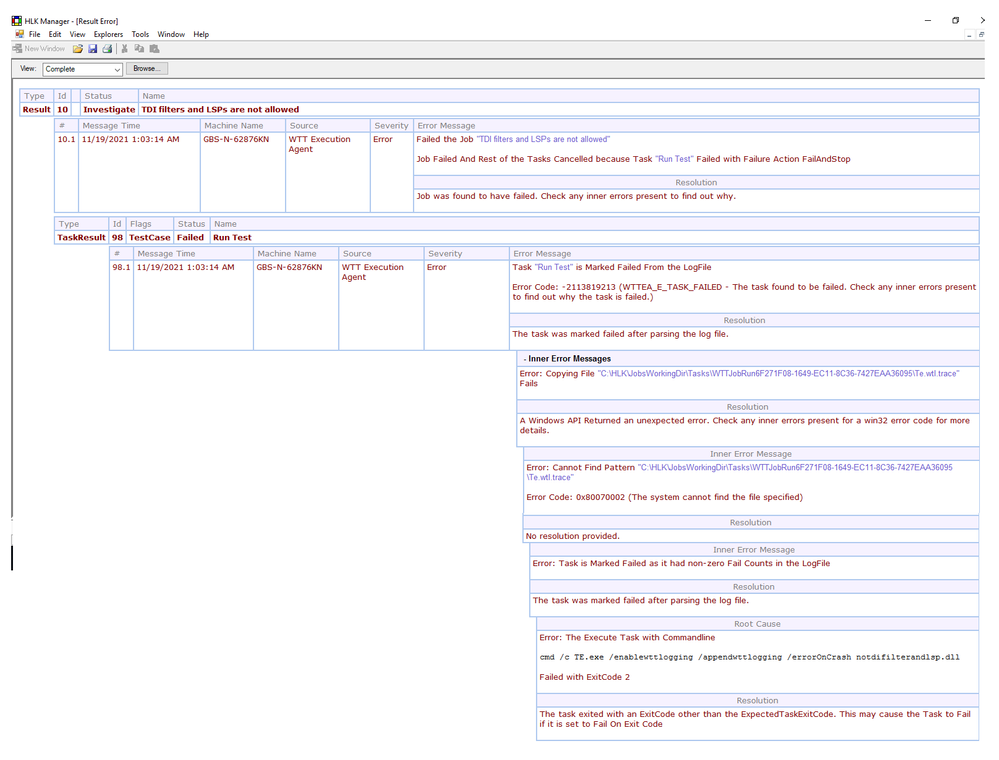Image resolution: width=999 pixels, height=760 pixels.
Task: Open a file with the folder icon
Action: click(78, 48)
